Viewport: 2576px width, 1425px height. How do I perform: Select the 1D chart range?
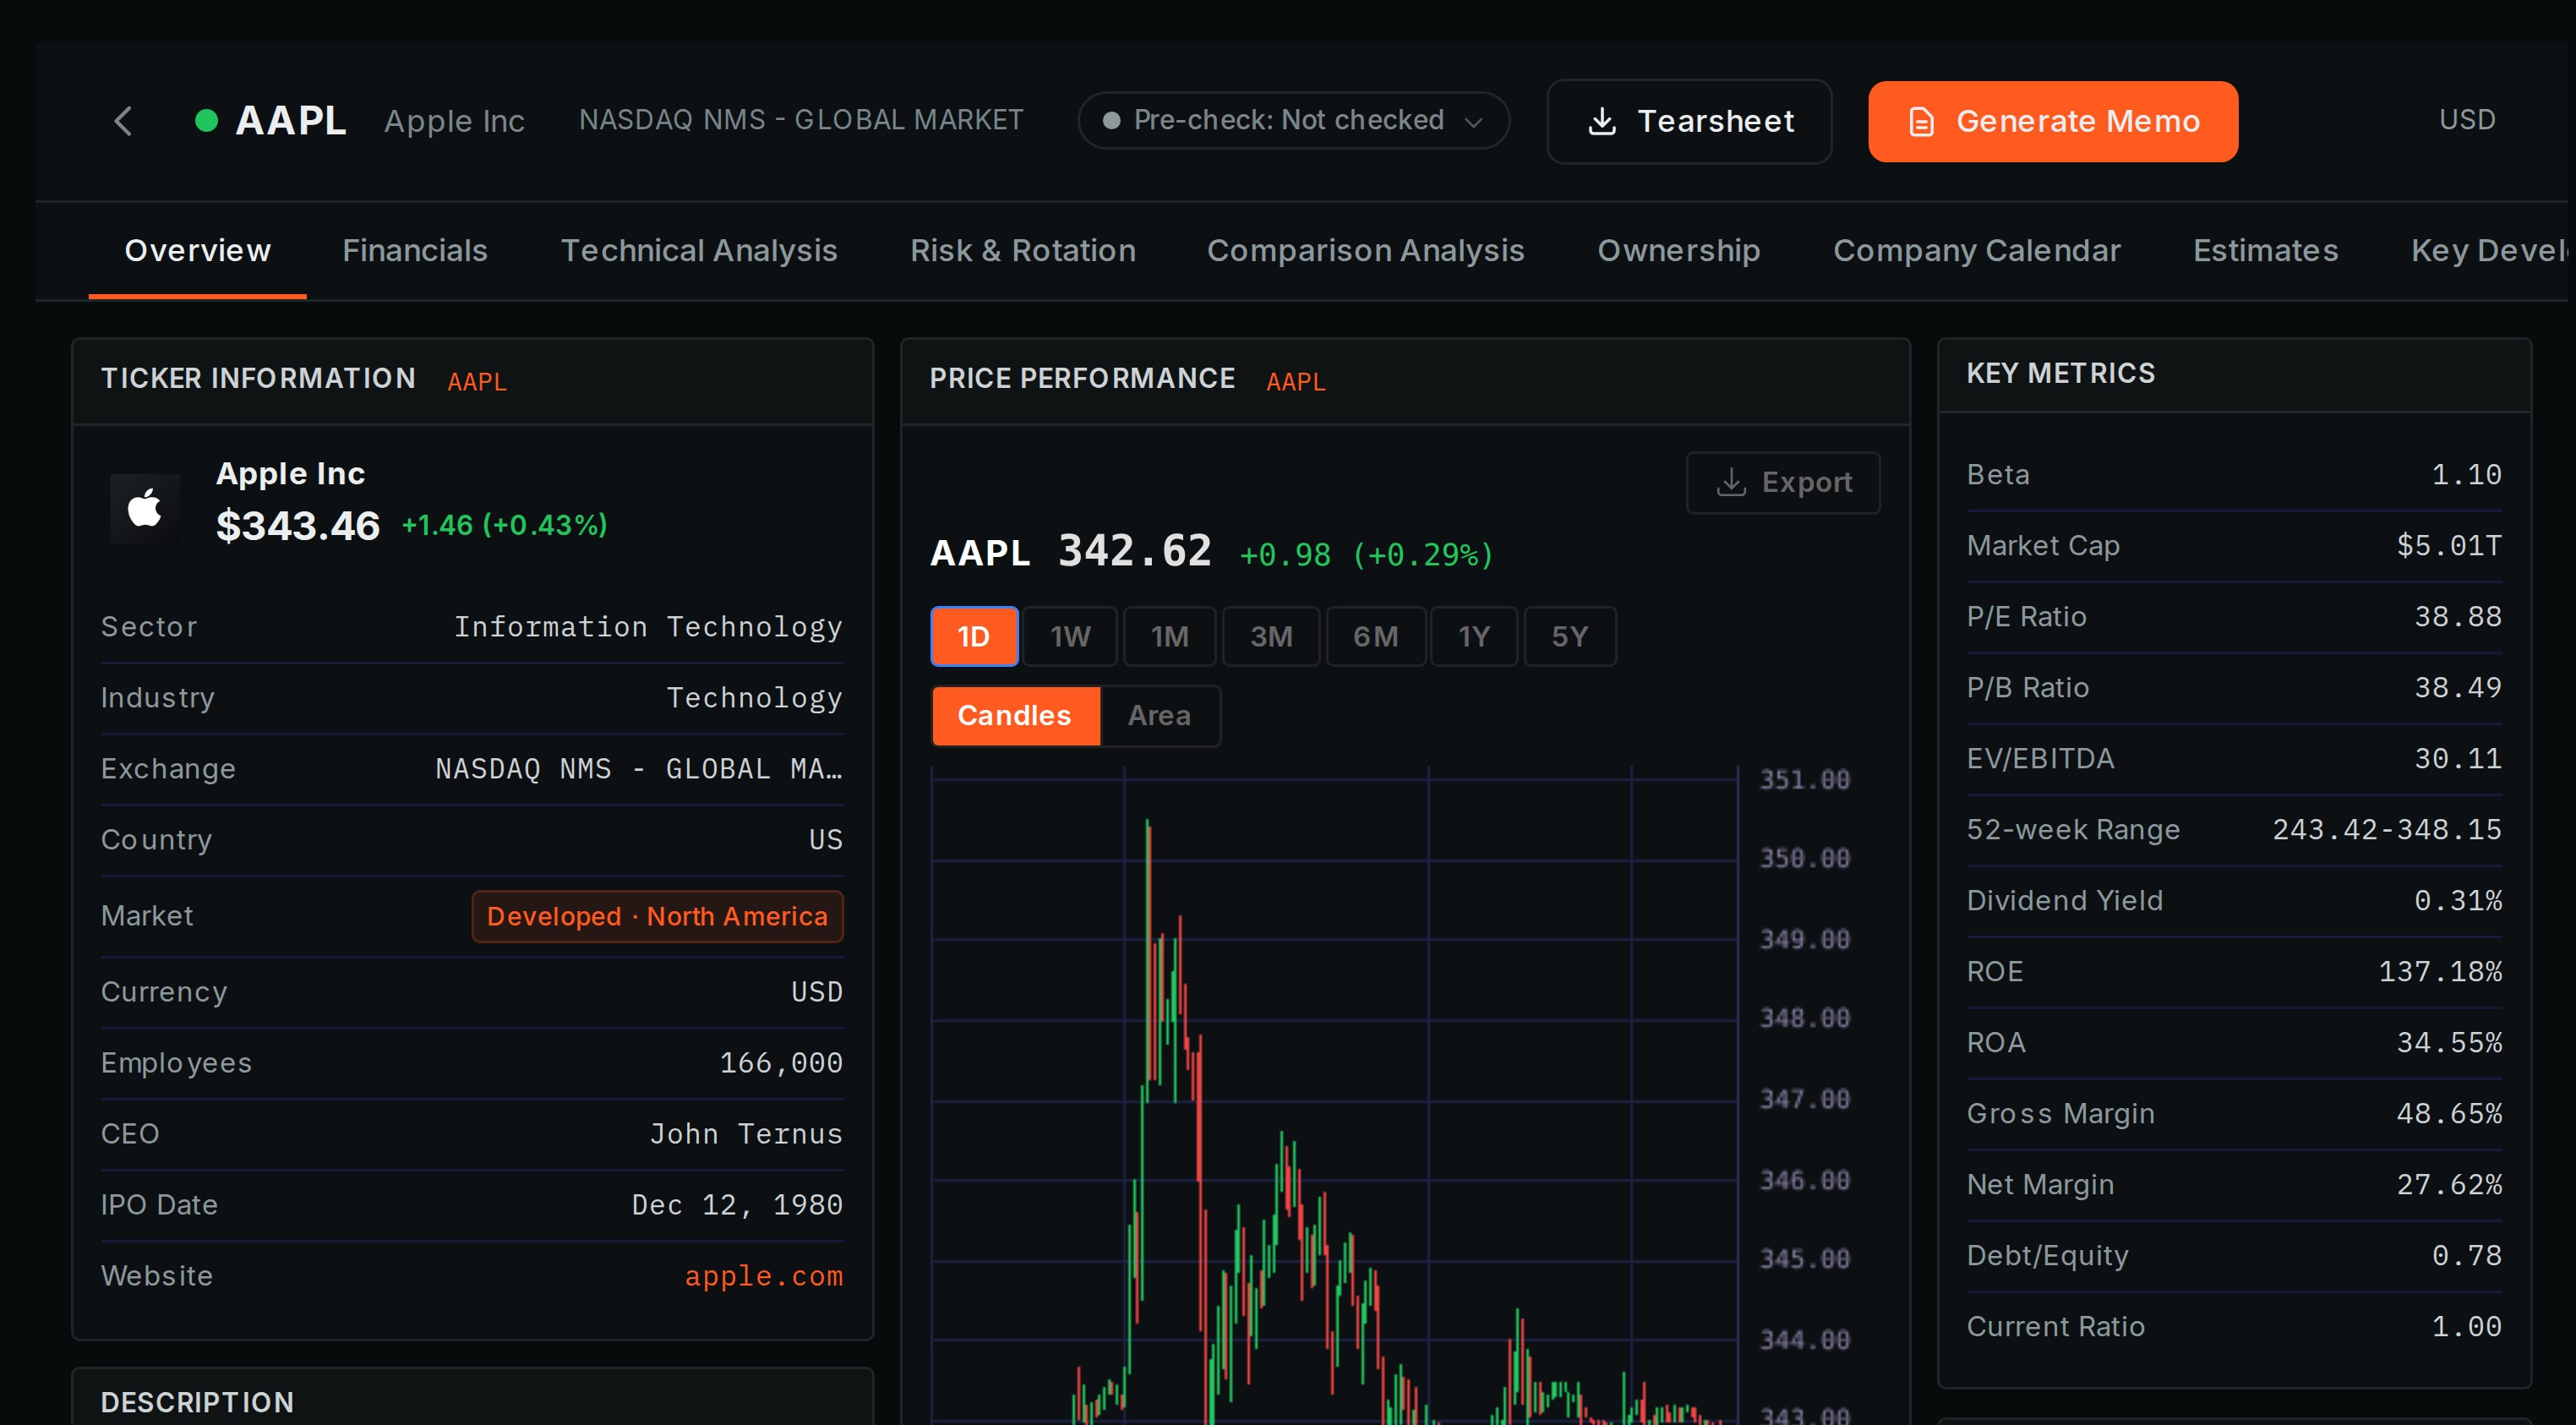tap(974, 636)
